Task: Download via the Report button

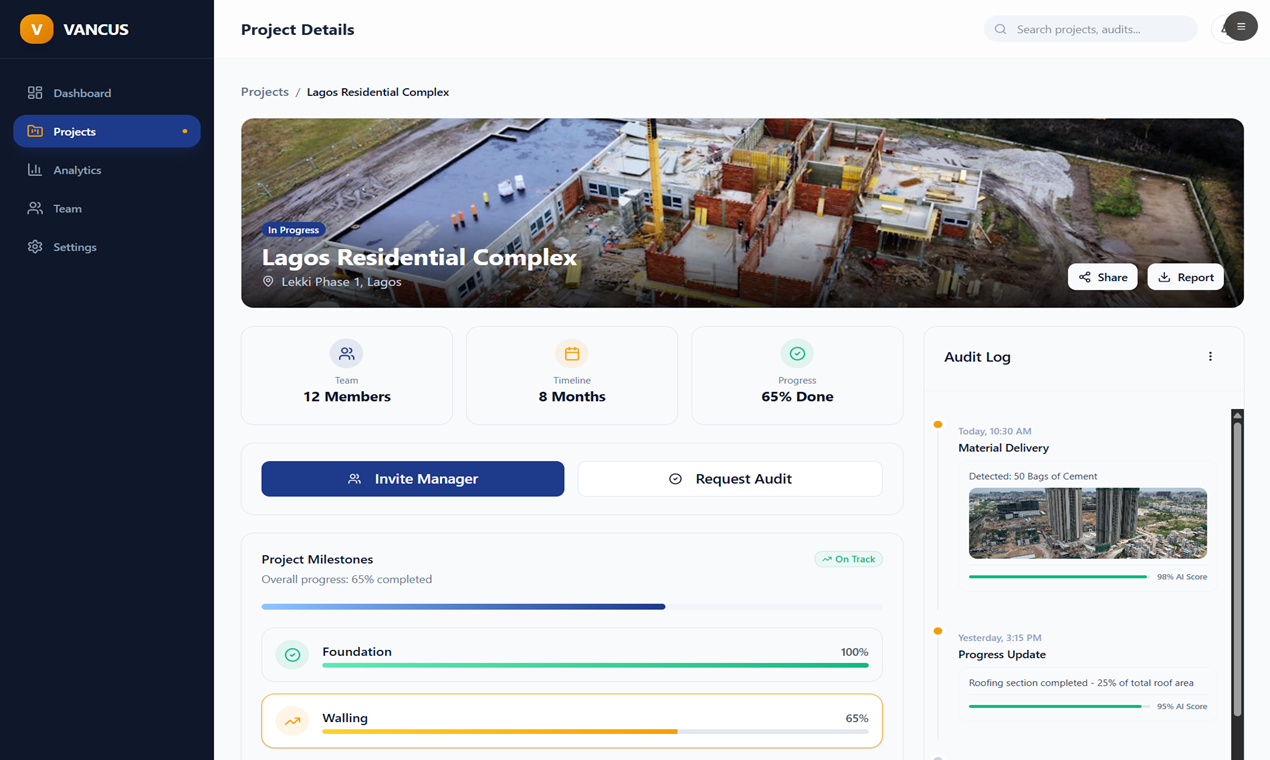Action: coord(1186,277)
